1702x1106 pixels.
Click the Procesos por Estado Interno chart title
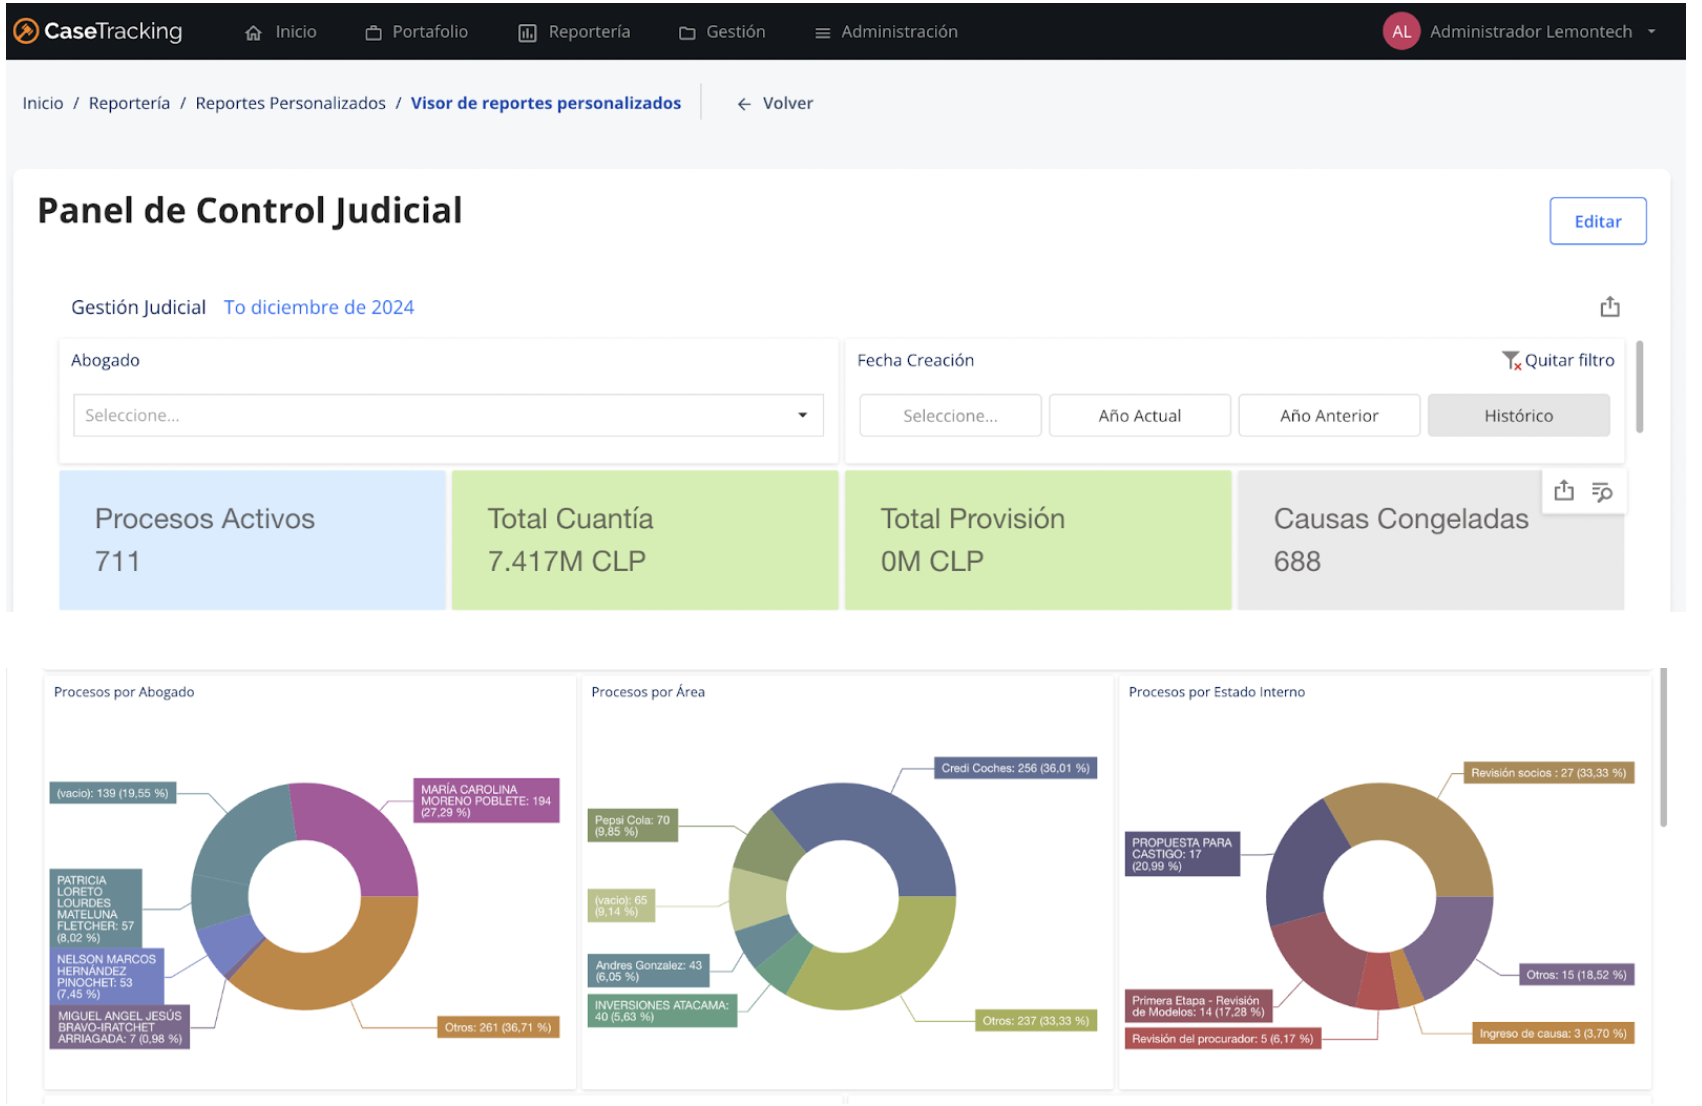(1216, 691)
